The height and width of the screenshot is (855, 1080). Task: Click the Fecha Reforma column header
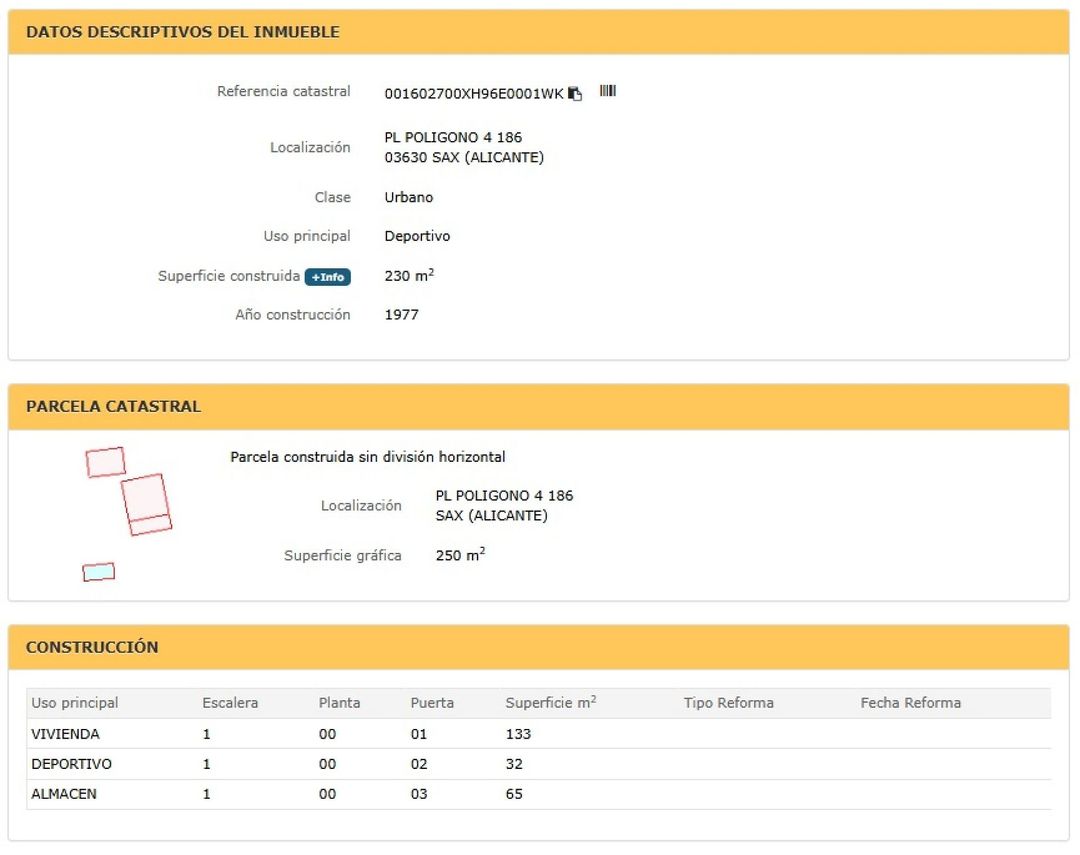coord(911,703)
